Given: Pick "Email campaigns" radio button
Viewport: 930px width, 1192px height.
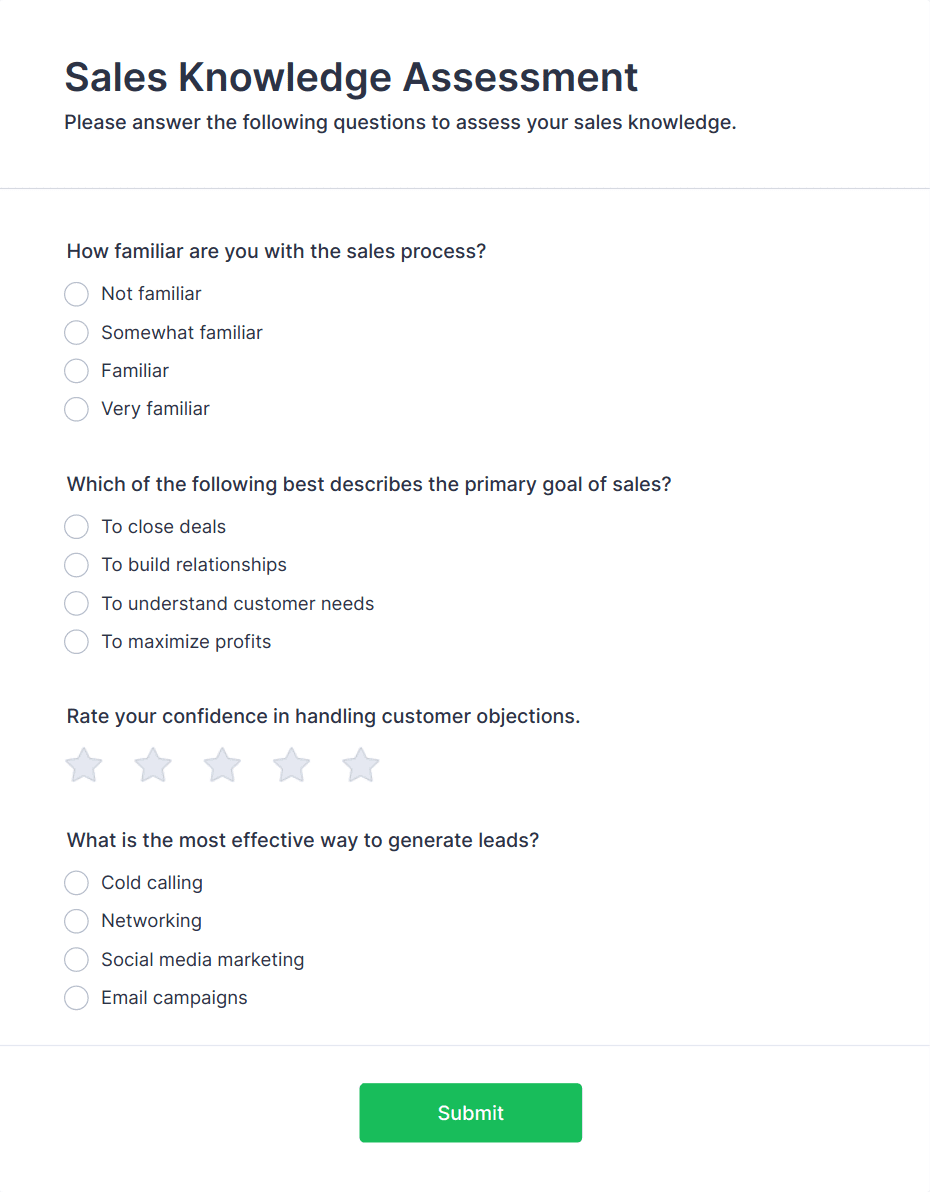Looking at the screenshot, I should click(77, 998).
